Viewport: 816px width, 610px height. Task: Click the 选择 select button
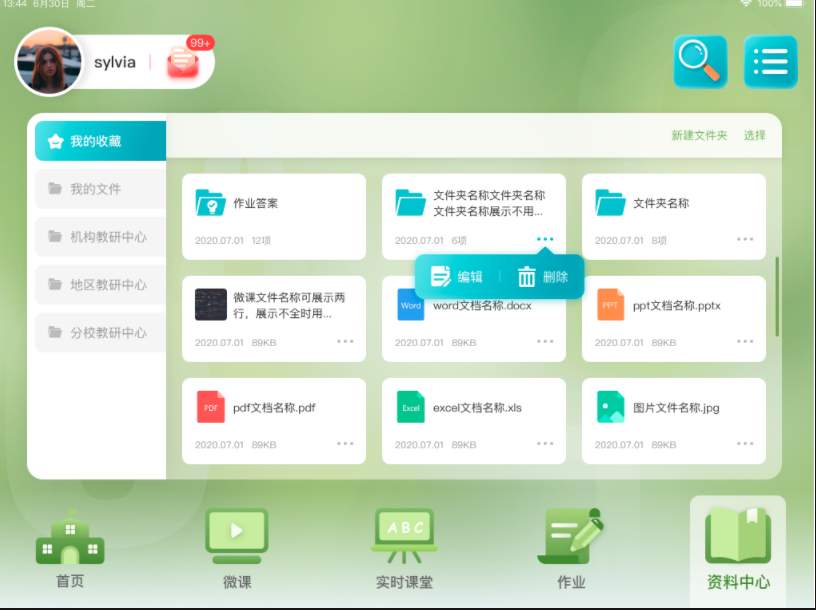[757, 137]
